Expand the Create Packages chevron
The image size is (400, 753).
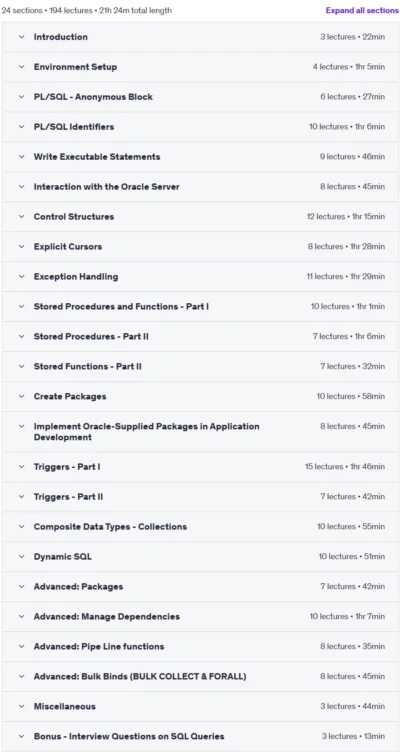coord(21,396)
